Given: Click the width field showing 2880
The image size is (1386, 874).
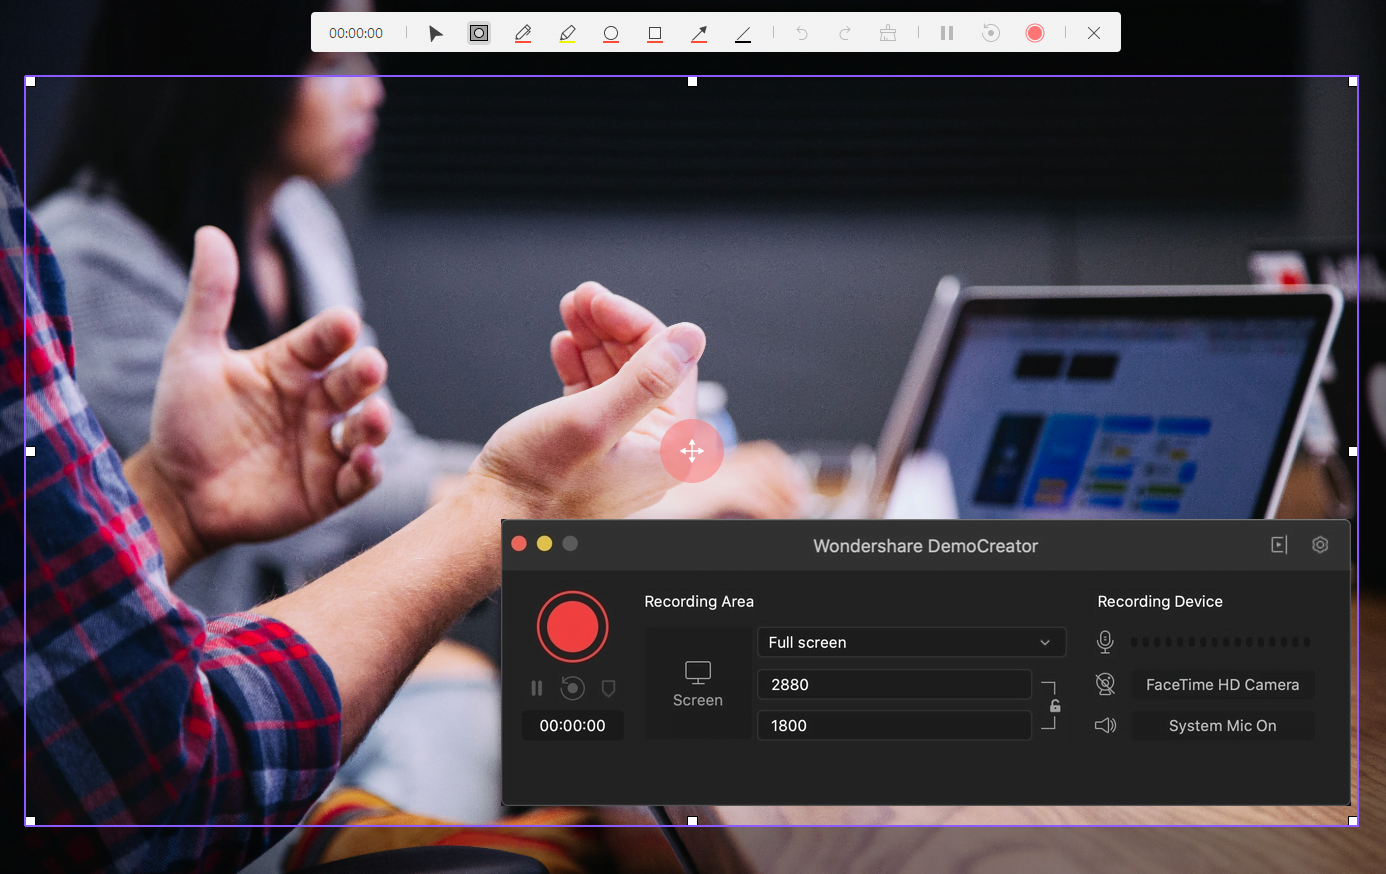Looking at the screenshot, I should (x=894, y=684).
